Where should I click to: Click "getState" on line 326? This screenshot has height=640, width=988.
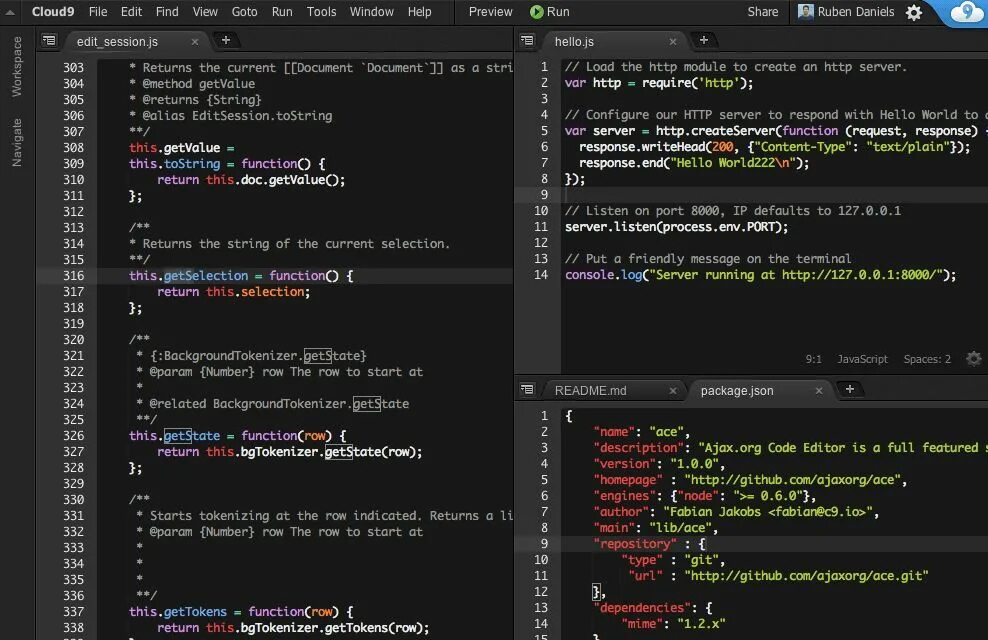tap(192, 435)
